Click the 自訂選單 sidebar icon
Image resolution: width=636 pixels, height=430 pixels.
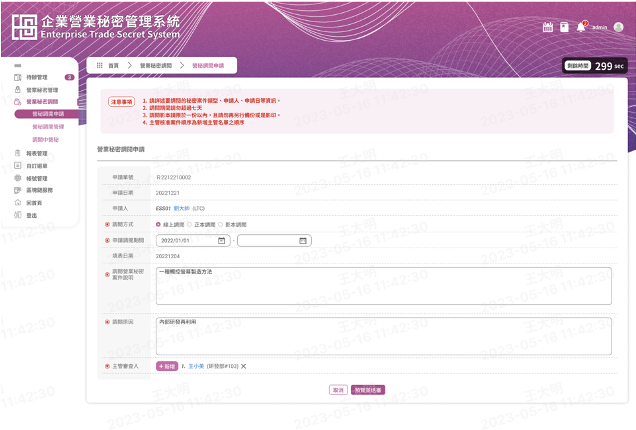click(x=17, y=166)
